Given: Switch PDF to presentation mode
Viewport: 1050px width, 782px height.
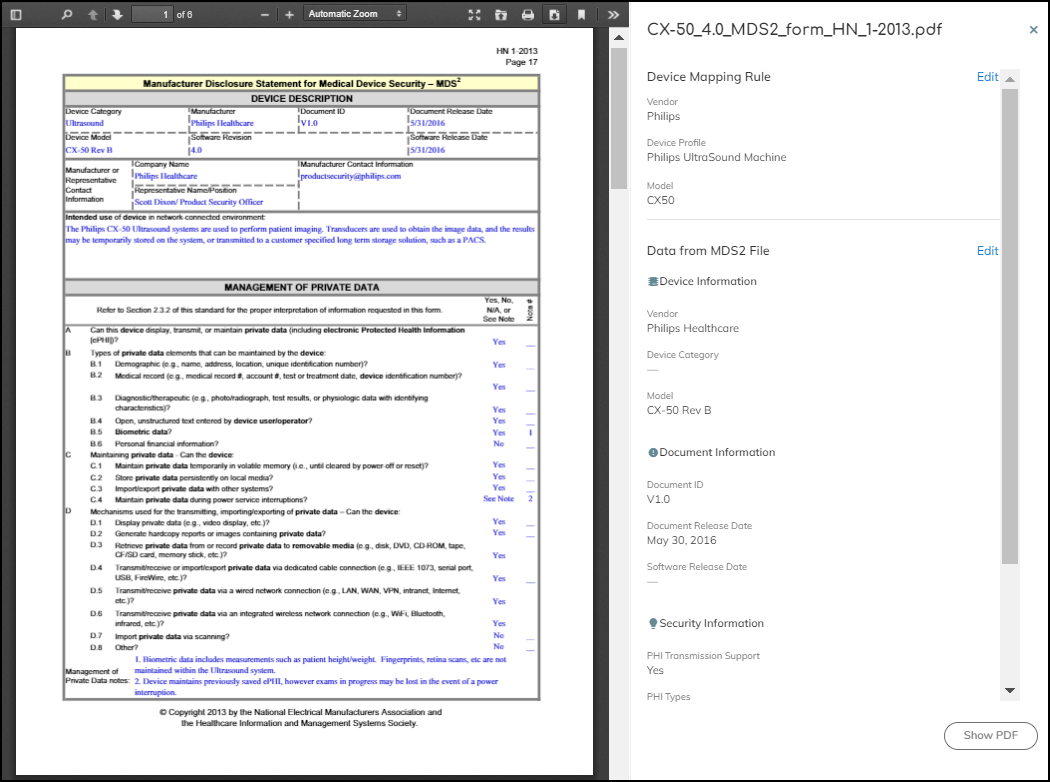Looking at the screenshot, I should click(x=475, y=14).
